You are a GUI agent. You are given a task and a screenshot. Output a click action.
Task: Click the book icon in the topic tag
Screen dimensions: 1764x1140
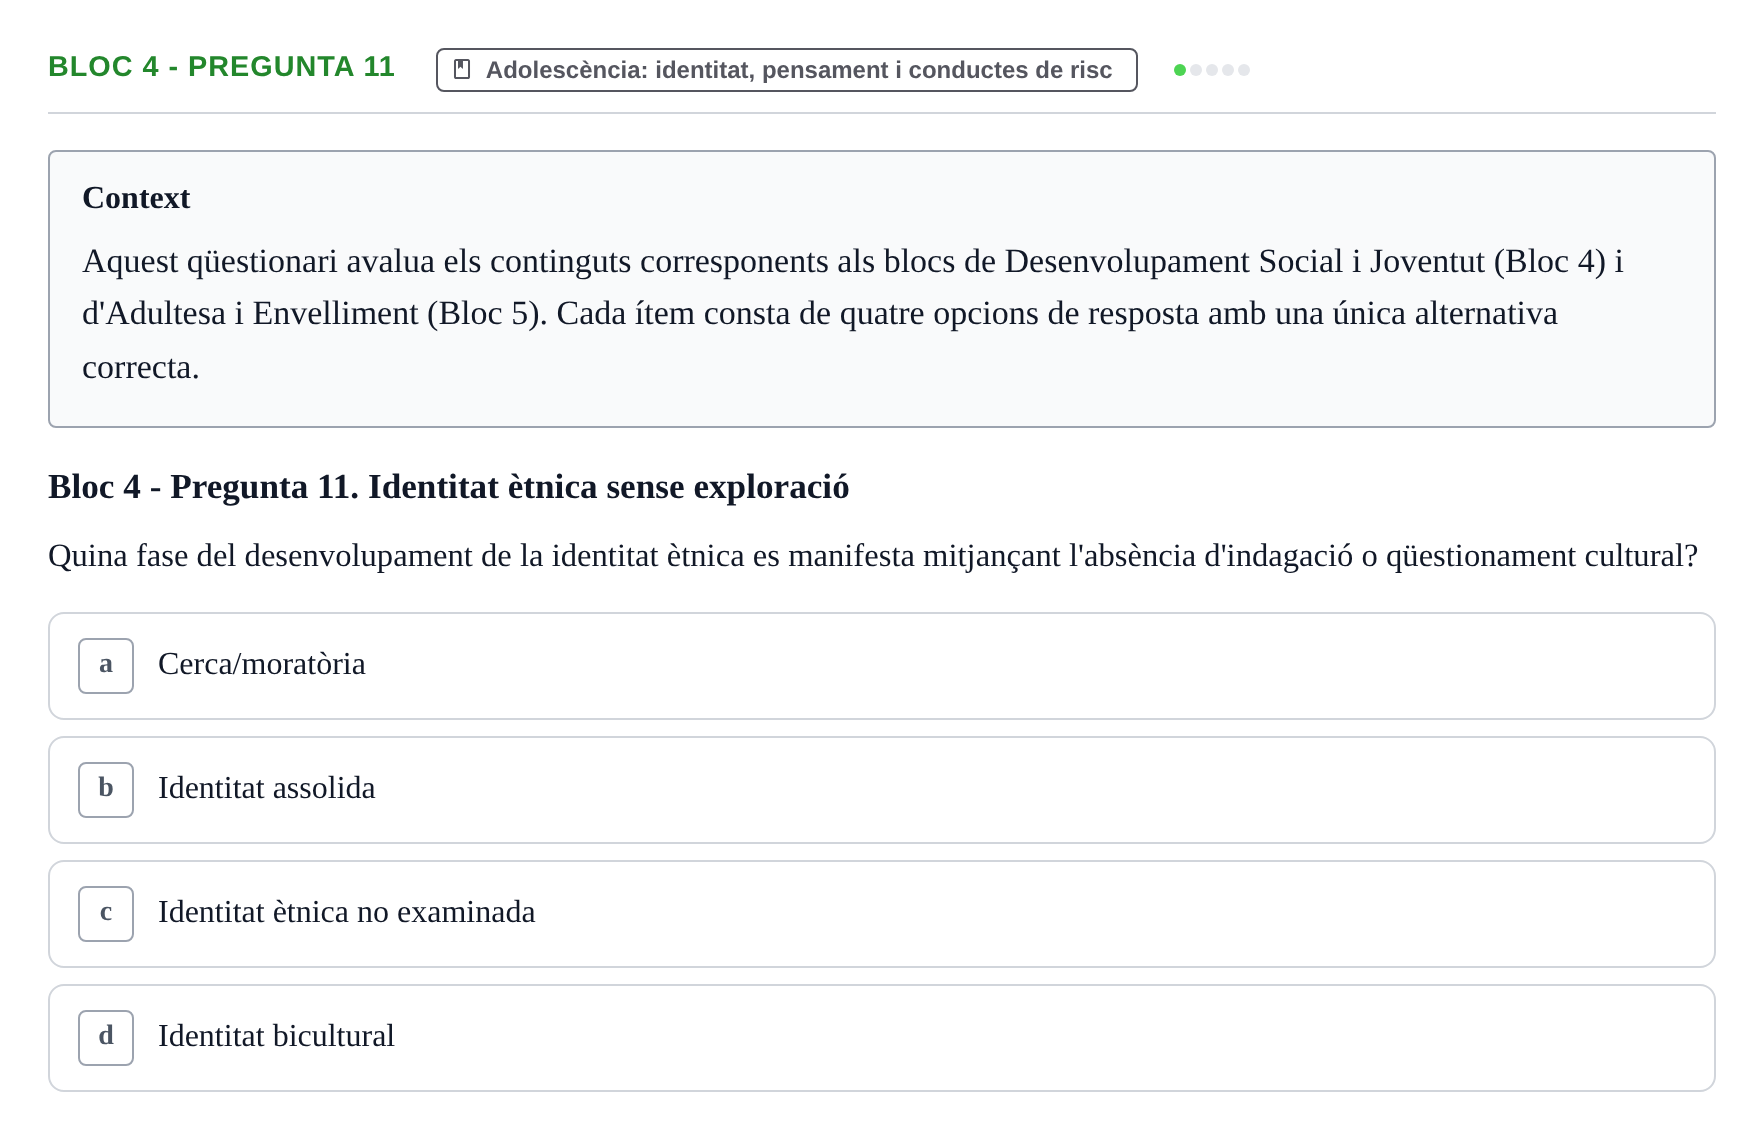pyautogui.click(x=462, y=69)
